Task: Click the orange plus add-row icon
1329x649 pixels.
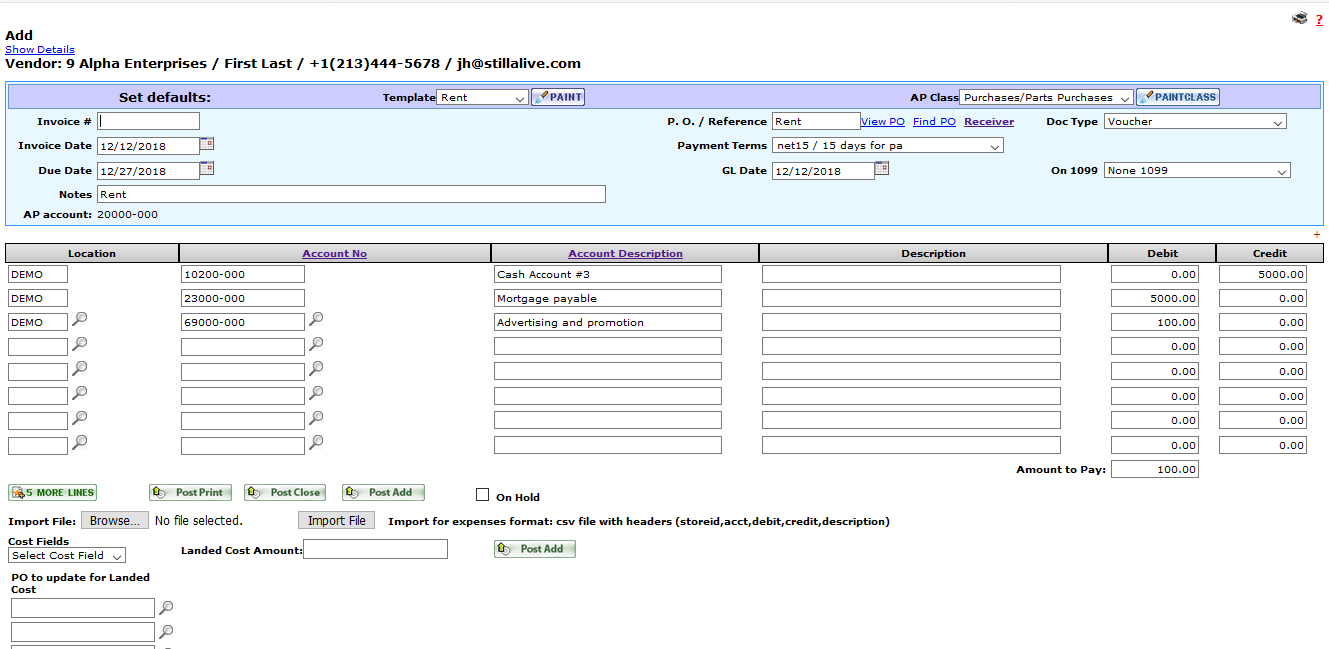Action: [1317, 235]
